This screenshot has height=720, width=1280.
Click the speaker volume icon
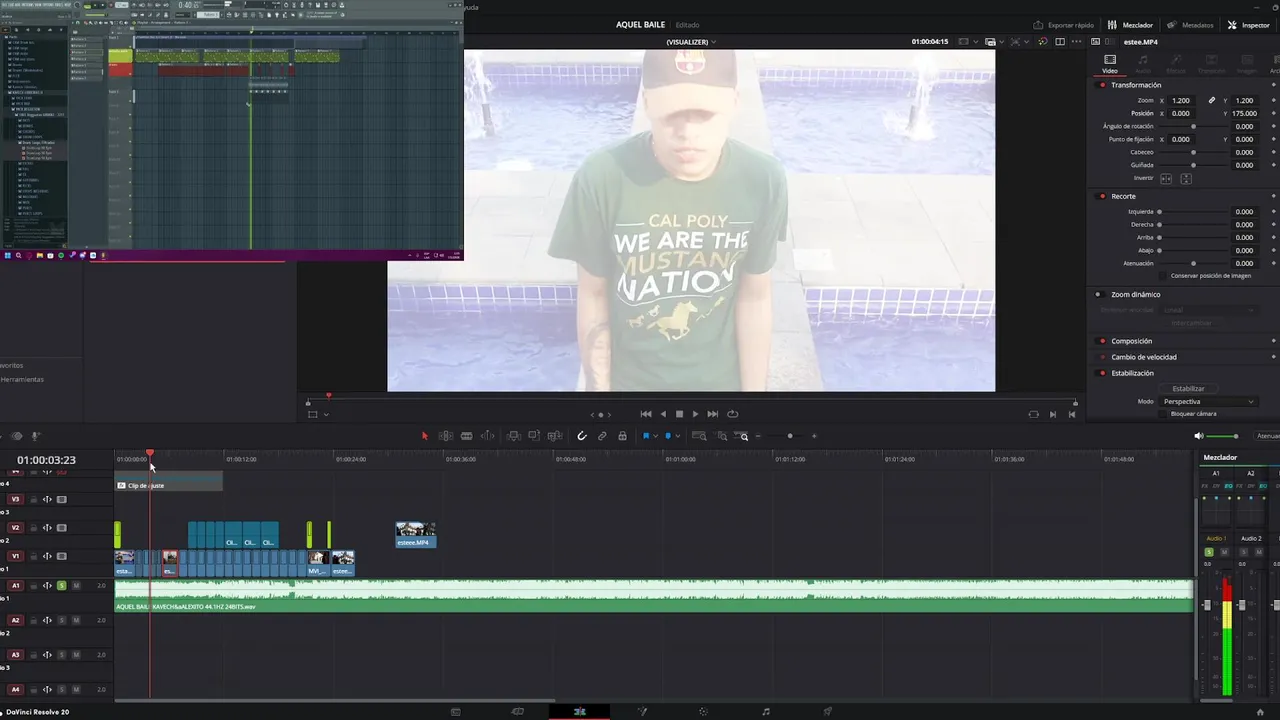pyautogui.click(x=1199, y=436)
